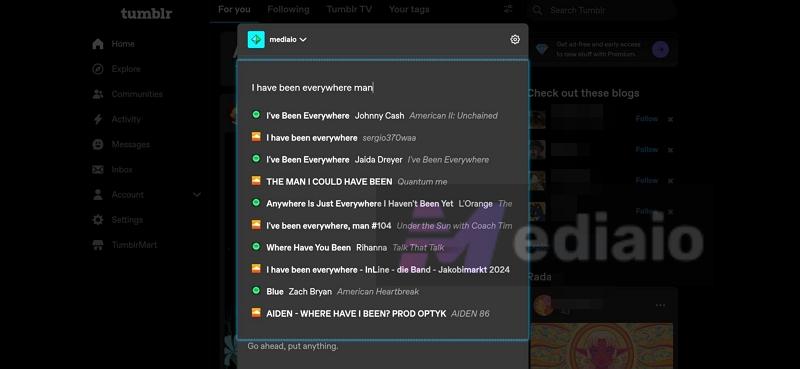Select I've been everywhere, man #104 result
800x369 pixels.
tap(383, 226)
